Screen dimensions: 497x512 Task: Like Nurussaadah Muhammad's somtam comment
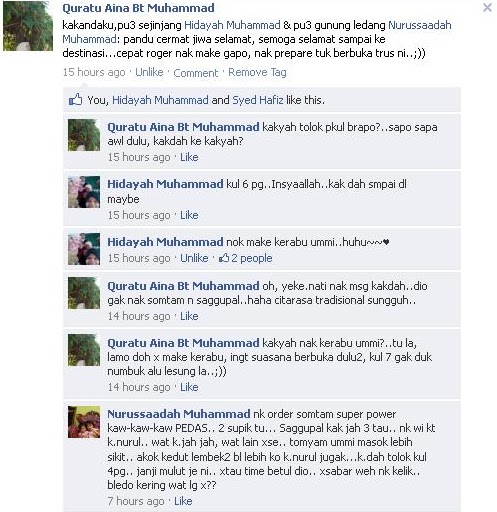point(183,501)
